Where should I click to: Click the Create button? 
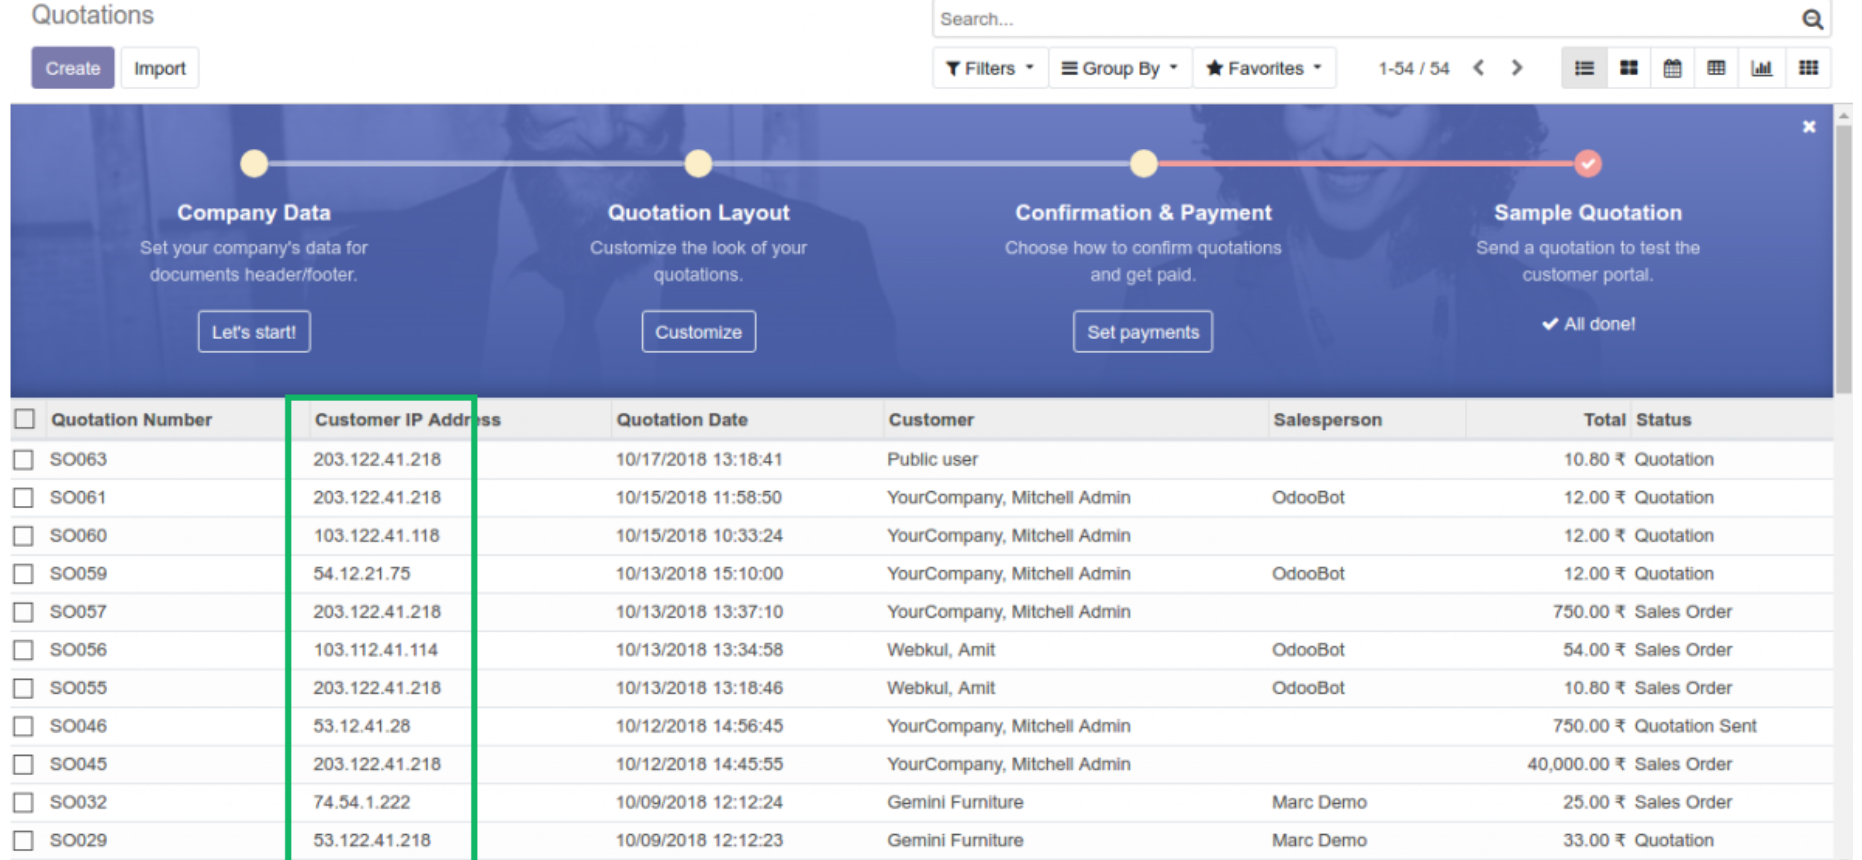click(72, 68)
